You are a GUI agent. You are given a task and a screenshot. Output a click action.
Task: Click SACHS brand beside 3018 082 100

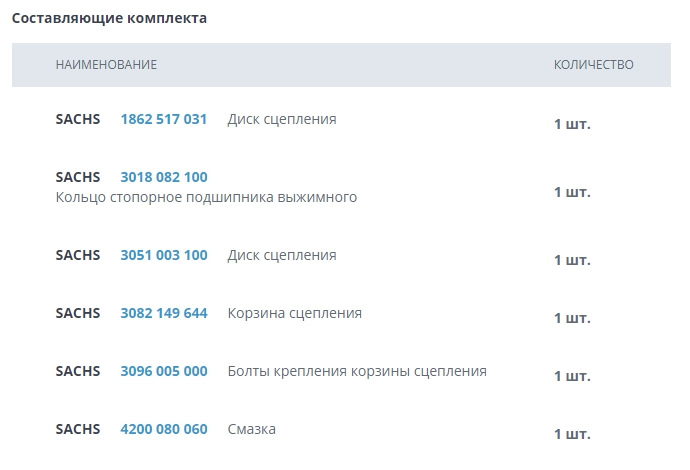78,177
